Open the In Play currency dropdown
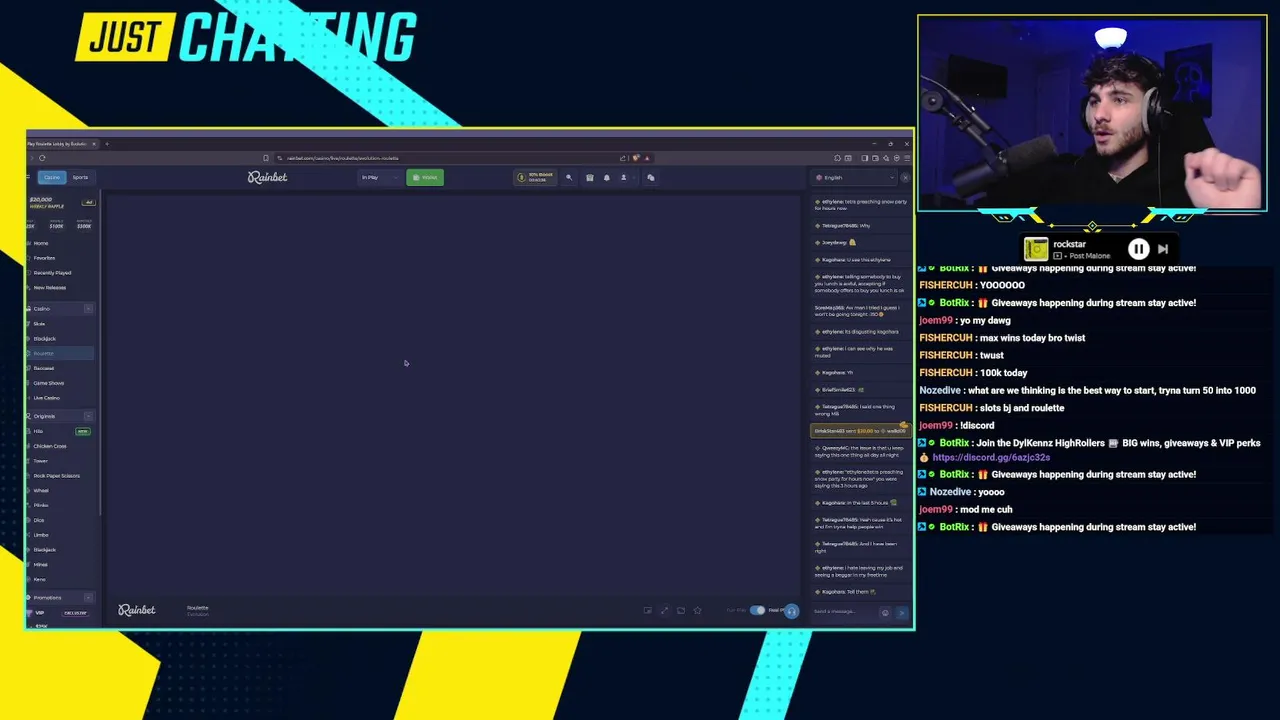This screenshot has width=1280, height=720. tap(378, 177)
